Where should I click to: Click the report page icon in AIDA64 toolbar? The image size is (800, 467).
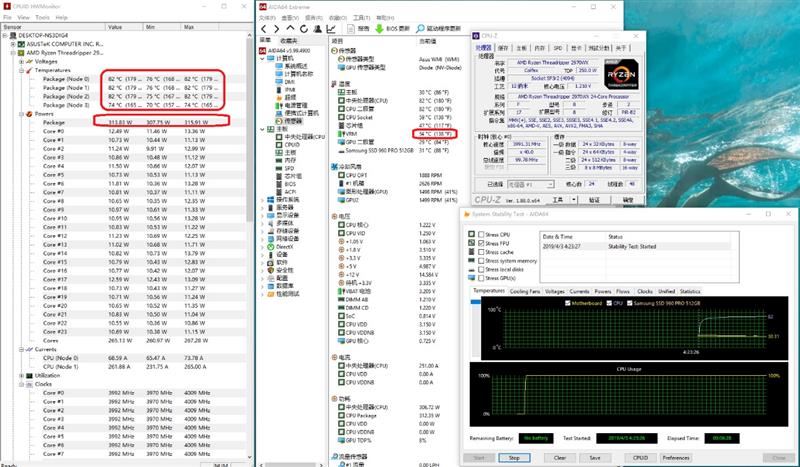[351, 29]
